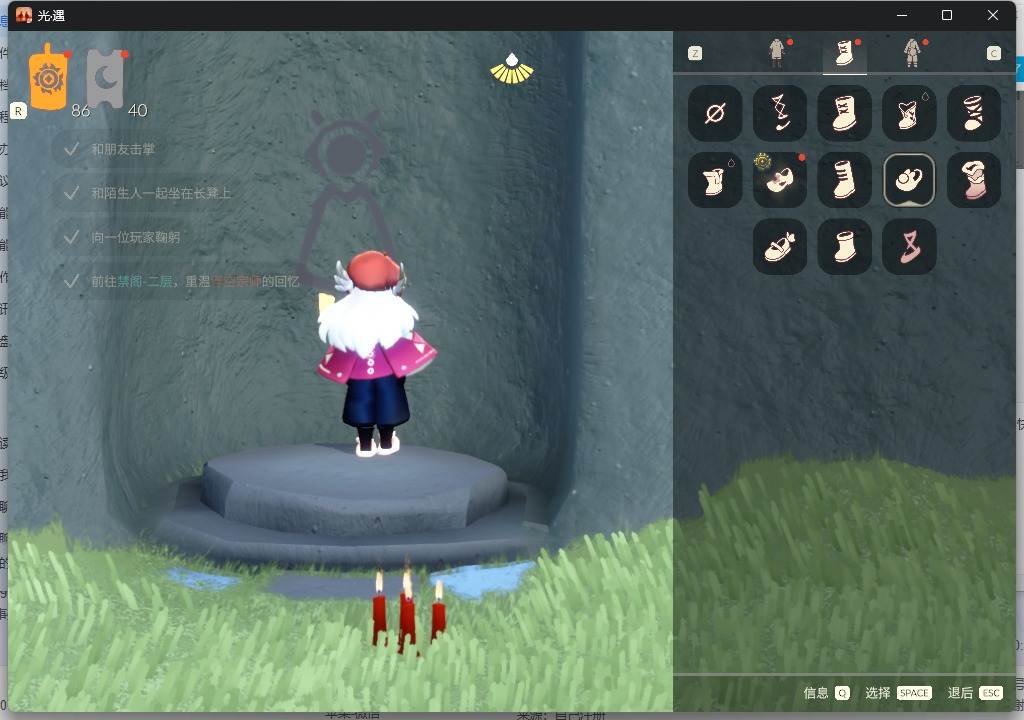
Task: Pick the pink ribbon ballet shoe
Action: 909,246
